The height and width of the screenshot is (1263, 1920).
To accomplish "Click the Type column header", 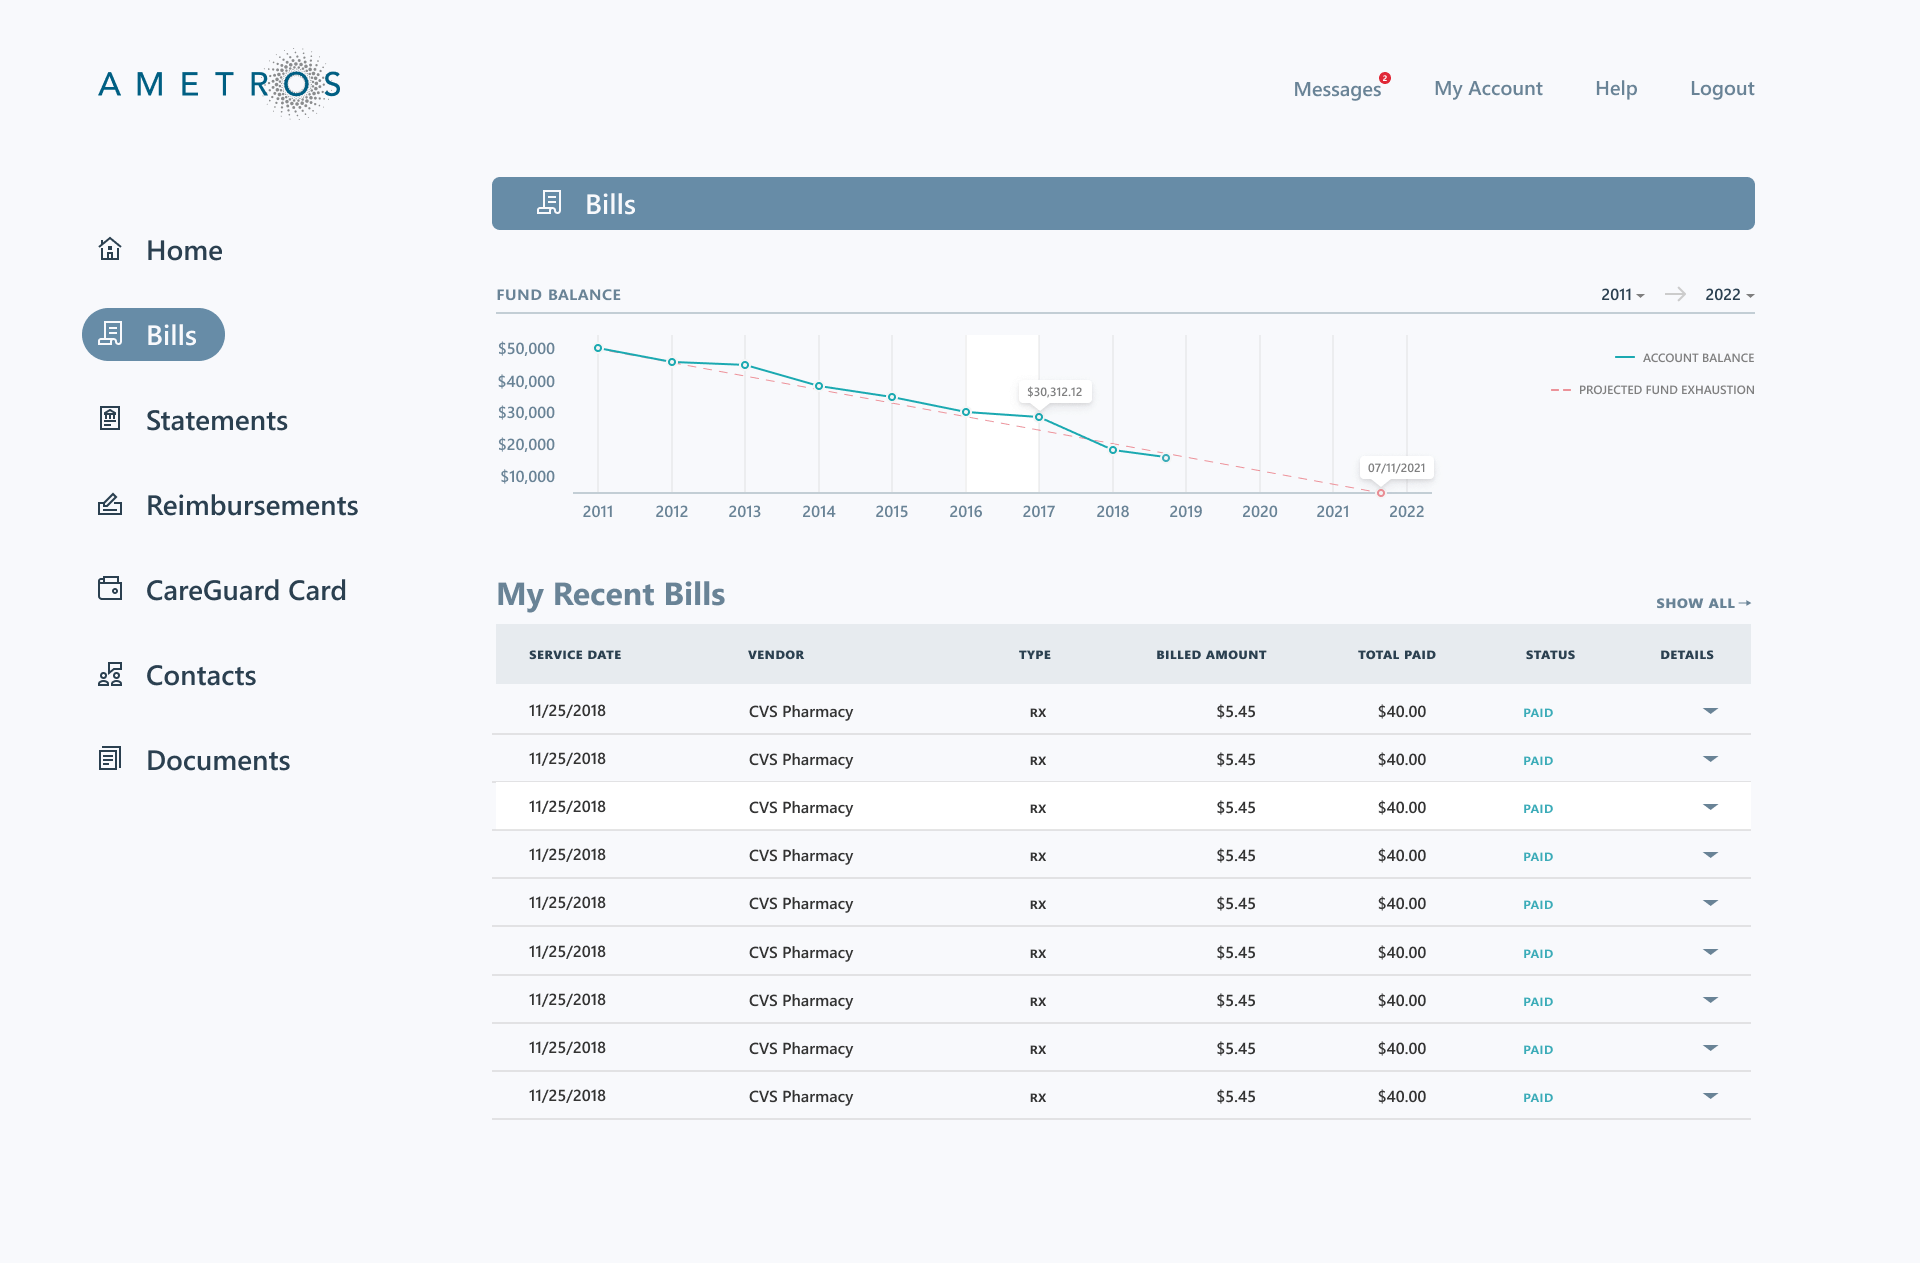I will click(x=1035, y=655).
